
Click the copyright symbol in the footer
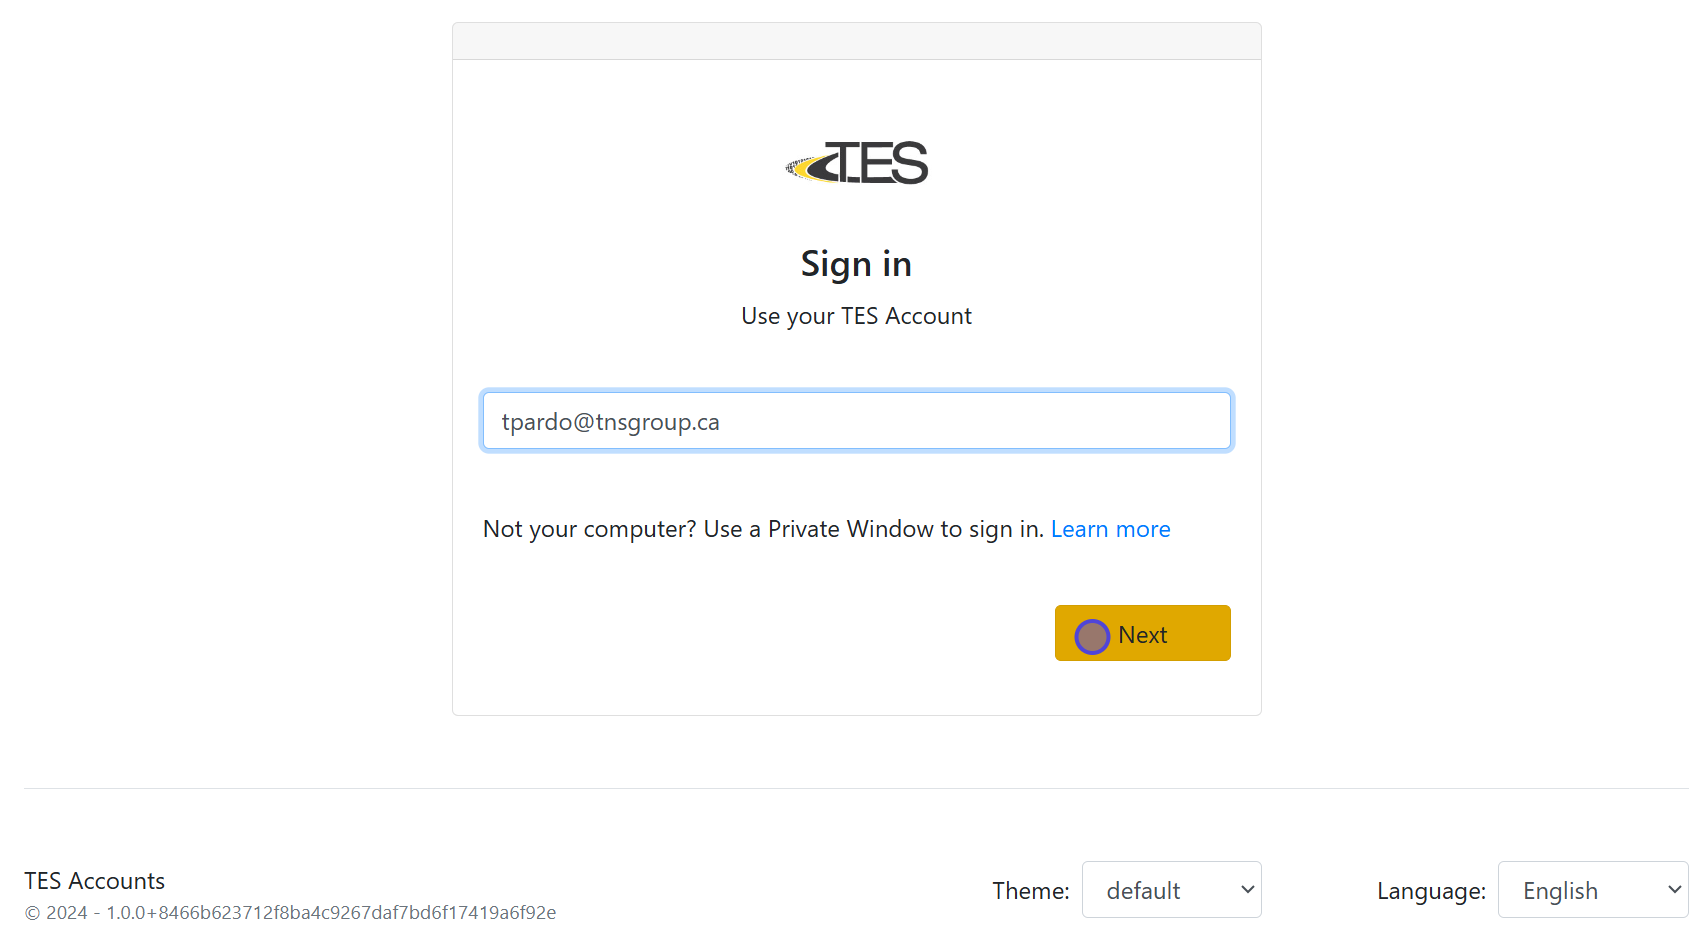33,913
